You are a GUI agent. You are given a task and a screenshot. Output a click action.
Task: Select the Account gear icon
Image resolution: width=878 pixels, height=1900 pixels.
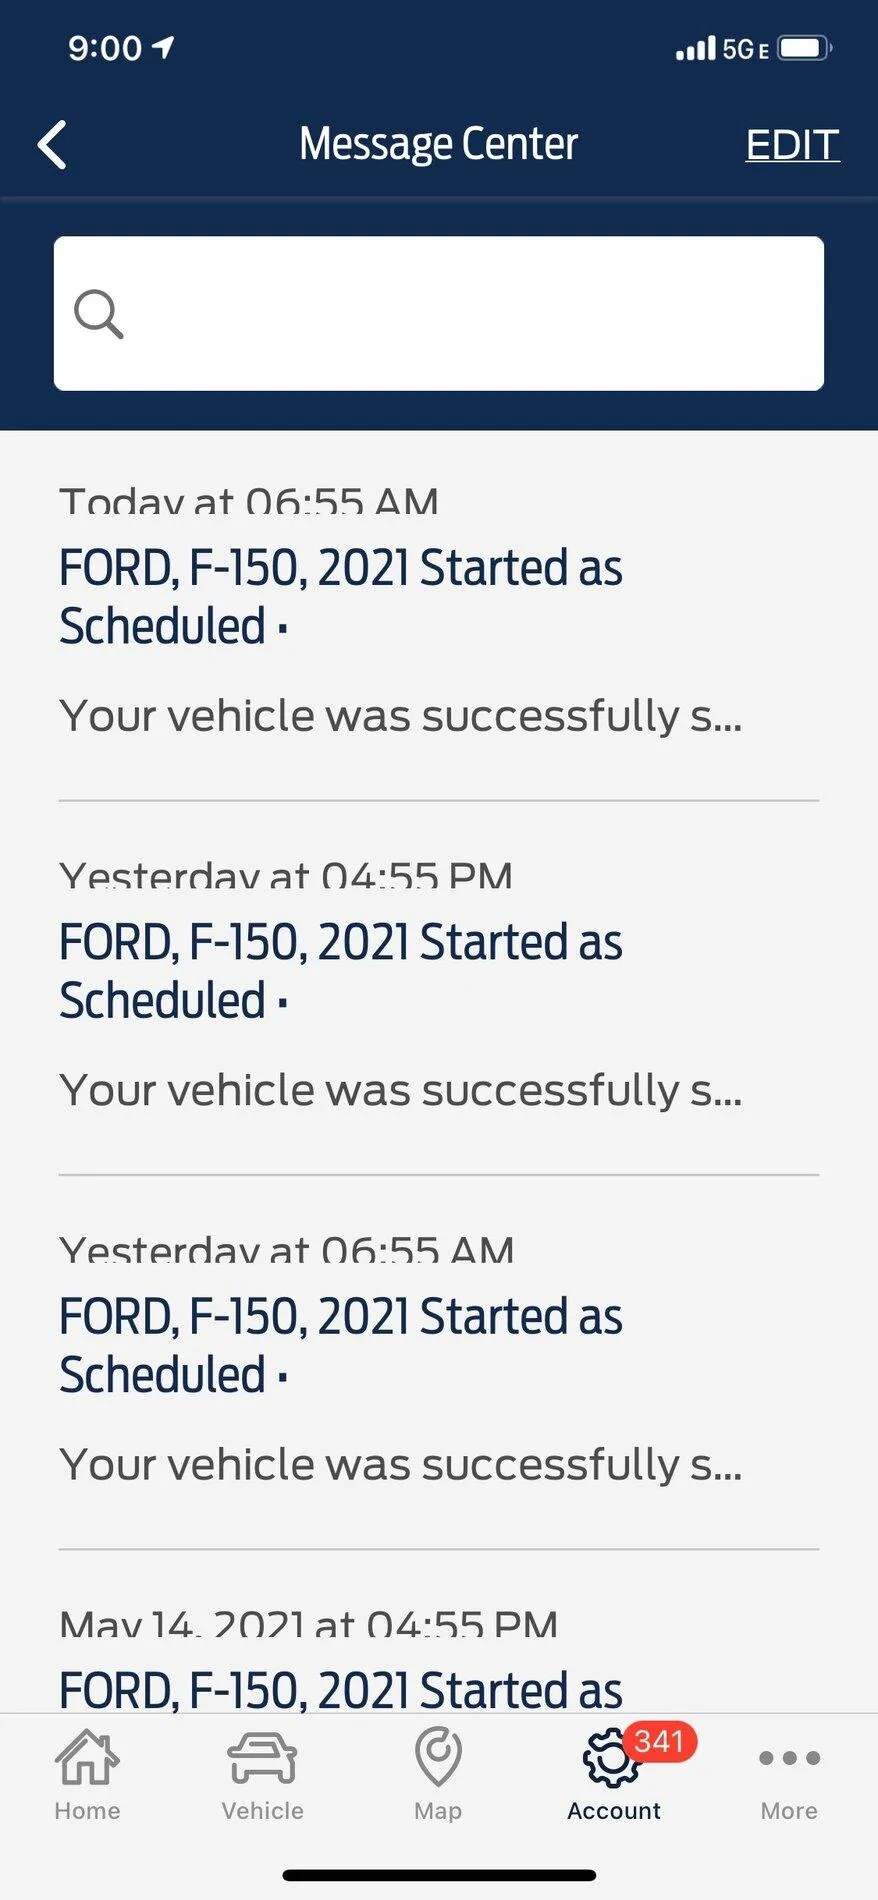click(x=610, y=1760)
